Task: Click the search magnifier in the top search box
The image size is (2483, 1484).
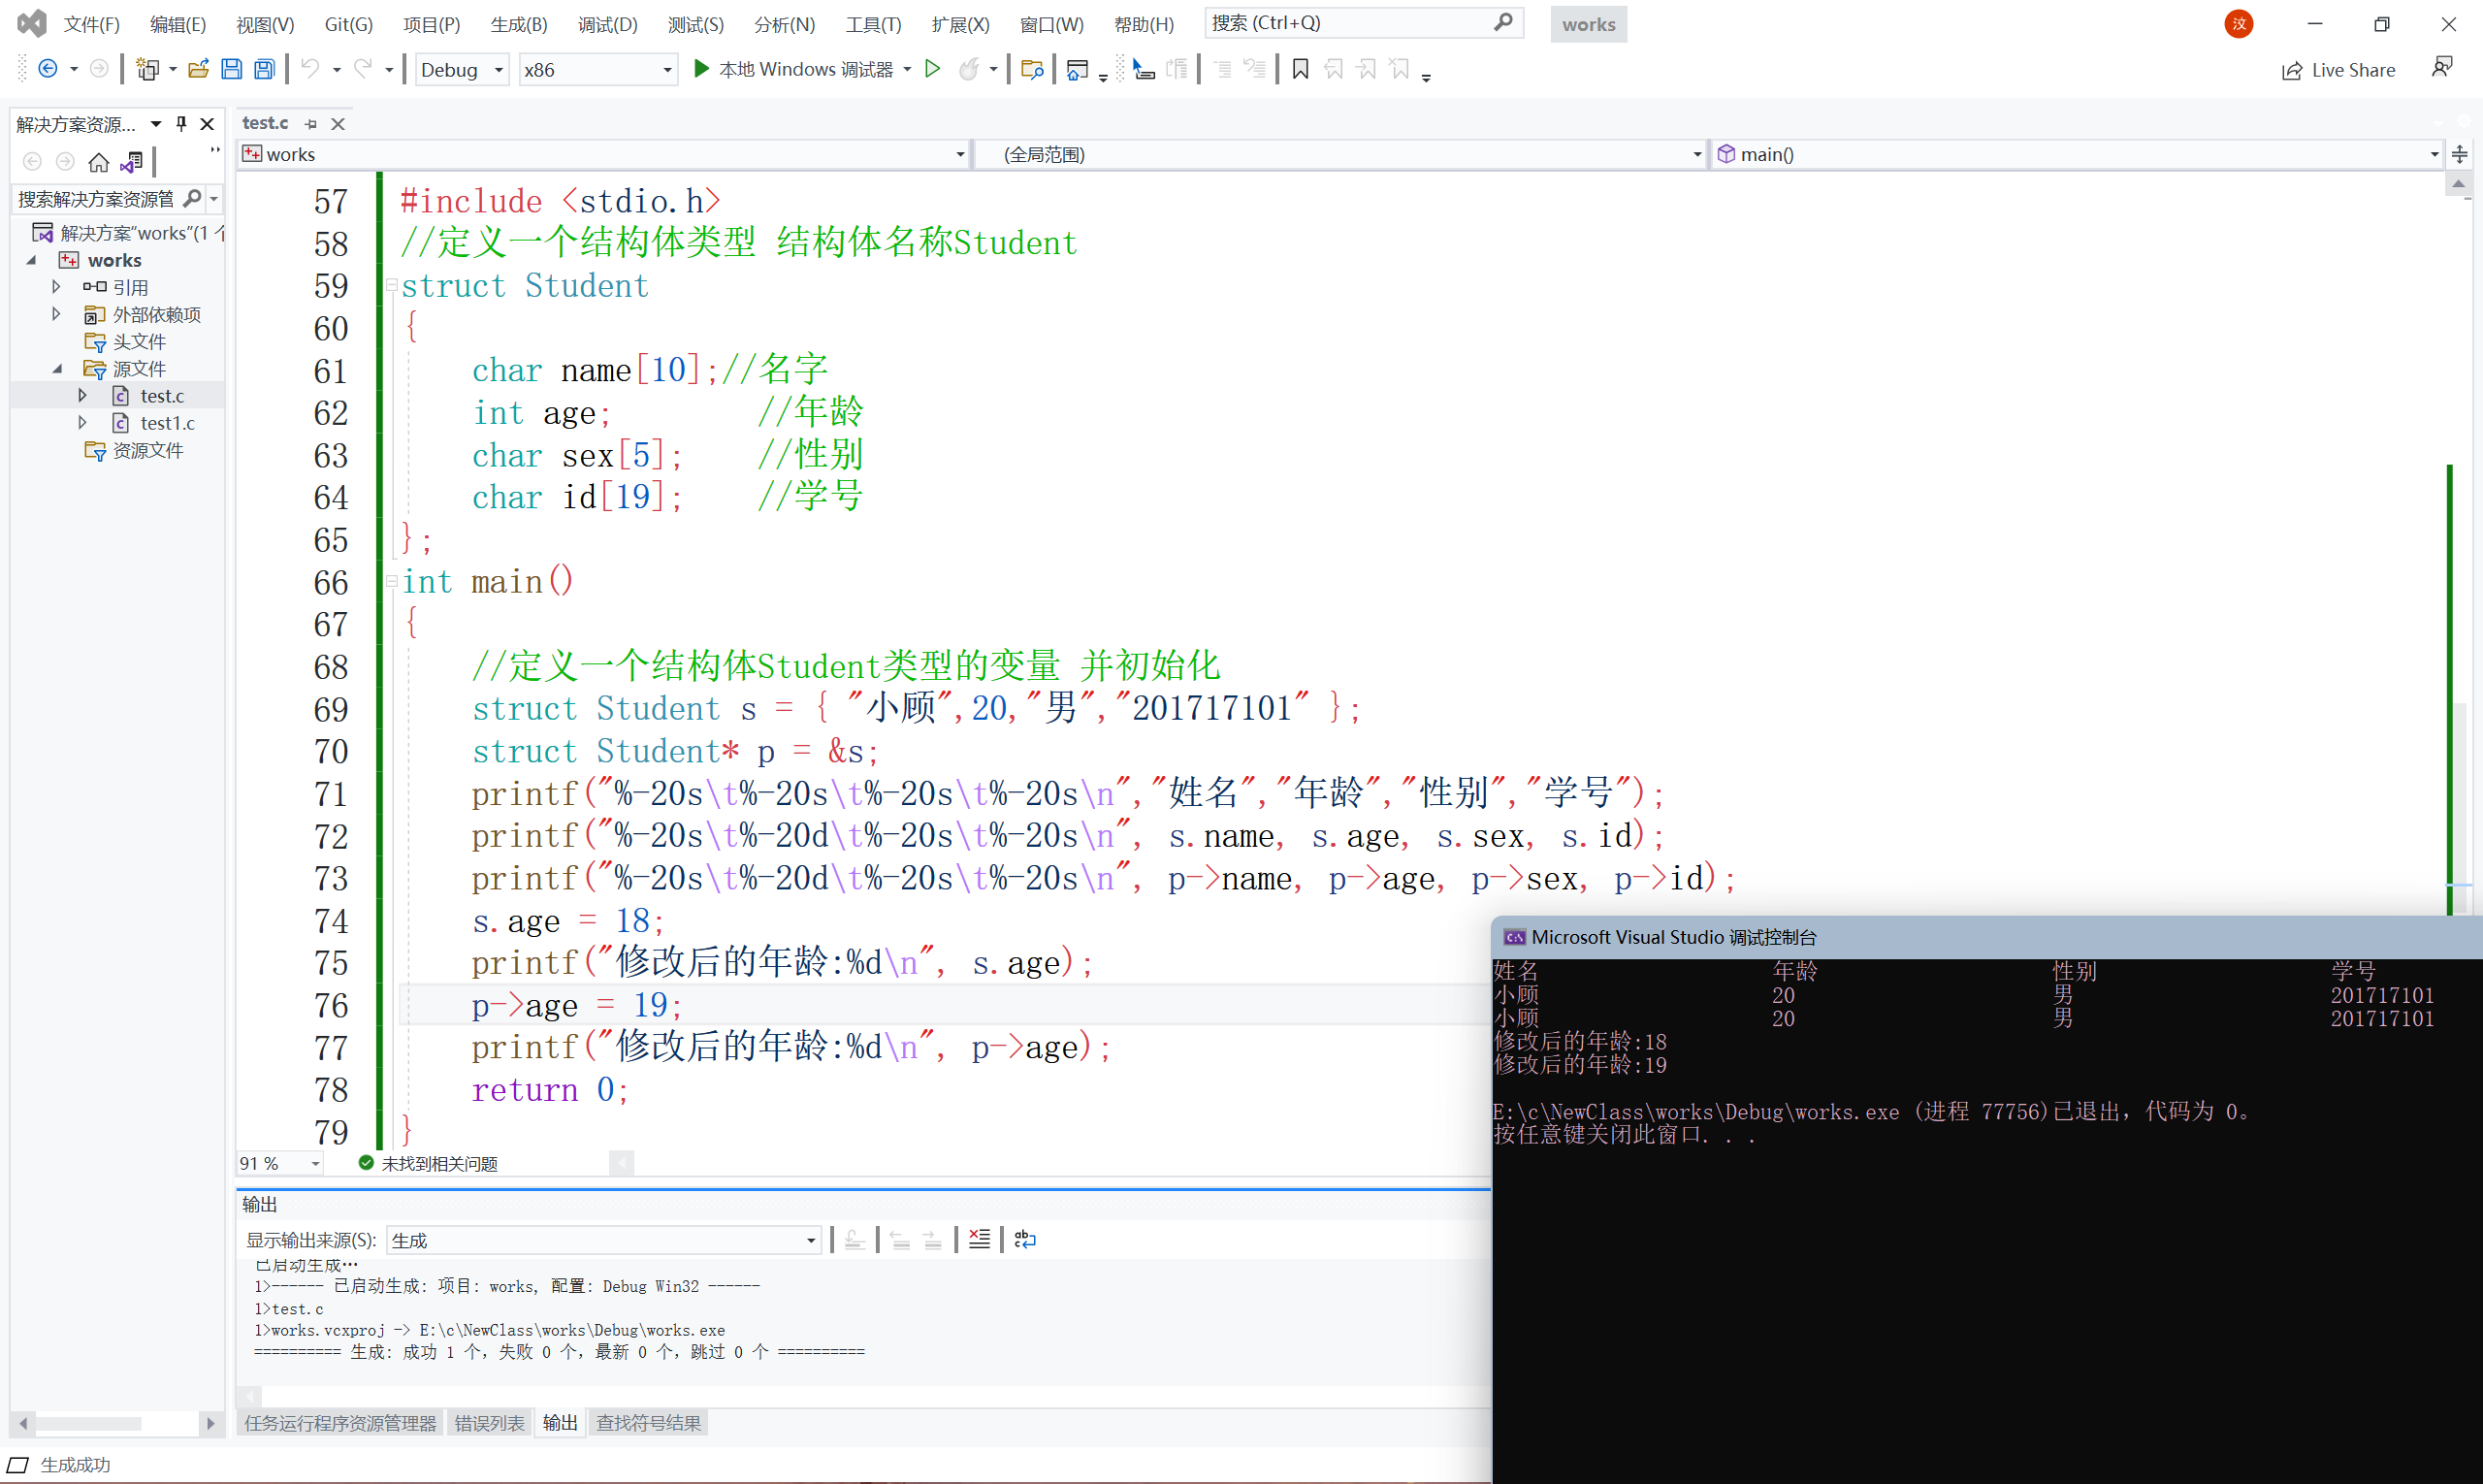Action: [x=1503, y=22]
